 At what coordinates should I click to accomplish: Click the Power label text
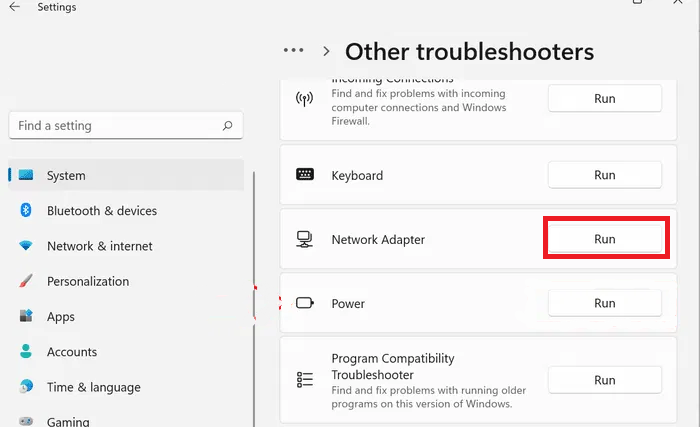point(348,304)
